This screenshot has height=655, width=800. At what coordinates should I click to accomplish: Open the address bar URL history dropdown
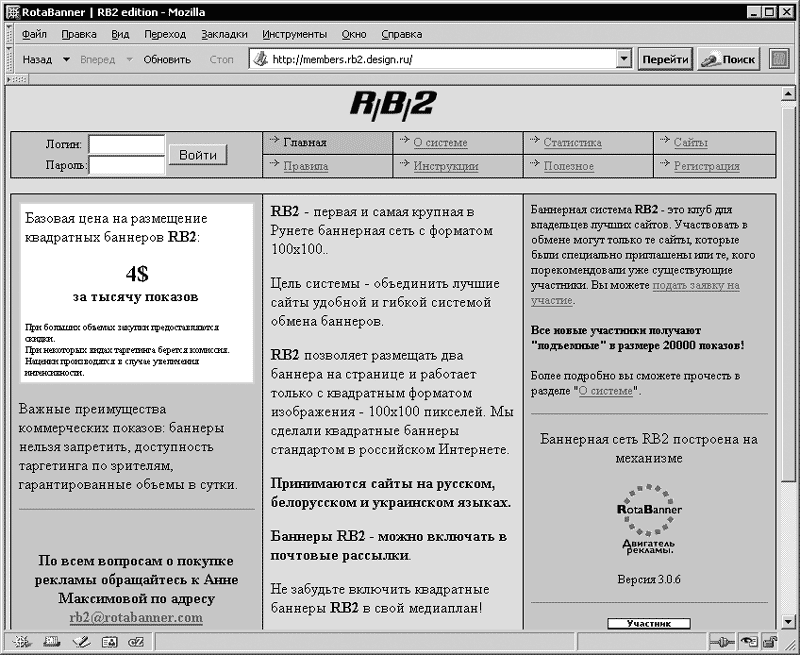click(x=624, y=59)
